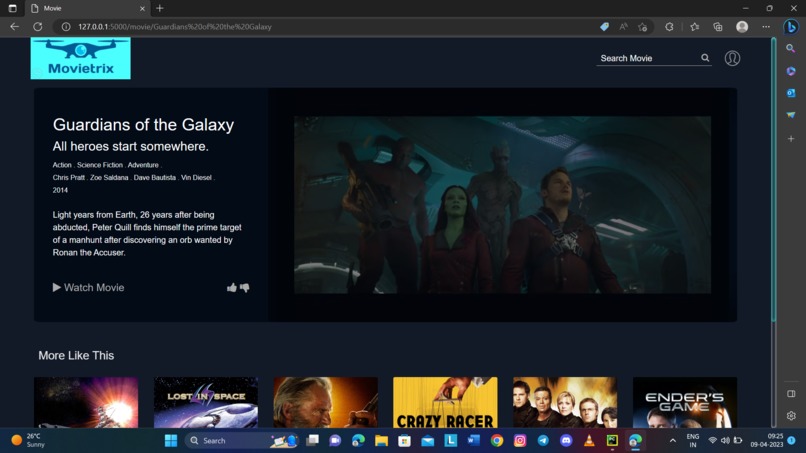Dislike the movie with thumbs down
Image resolution: width=806 pixels, height=453 pixels.
pyautogui.click(x=245, y=287)
